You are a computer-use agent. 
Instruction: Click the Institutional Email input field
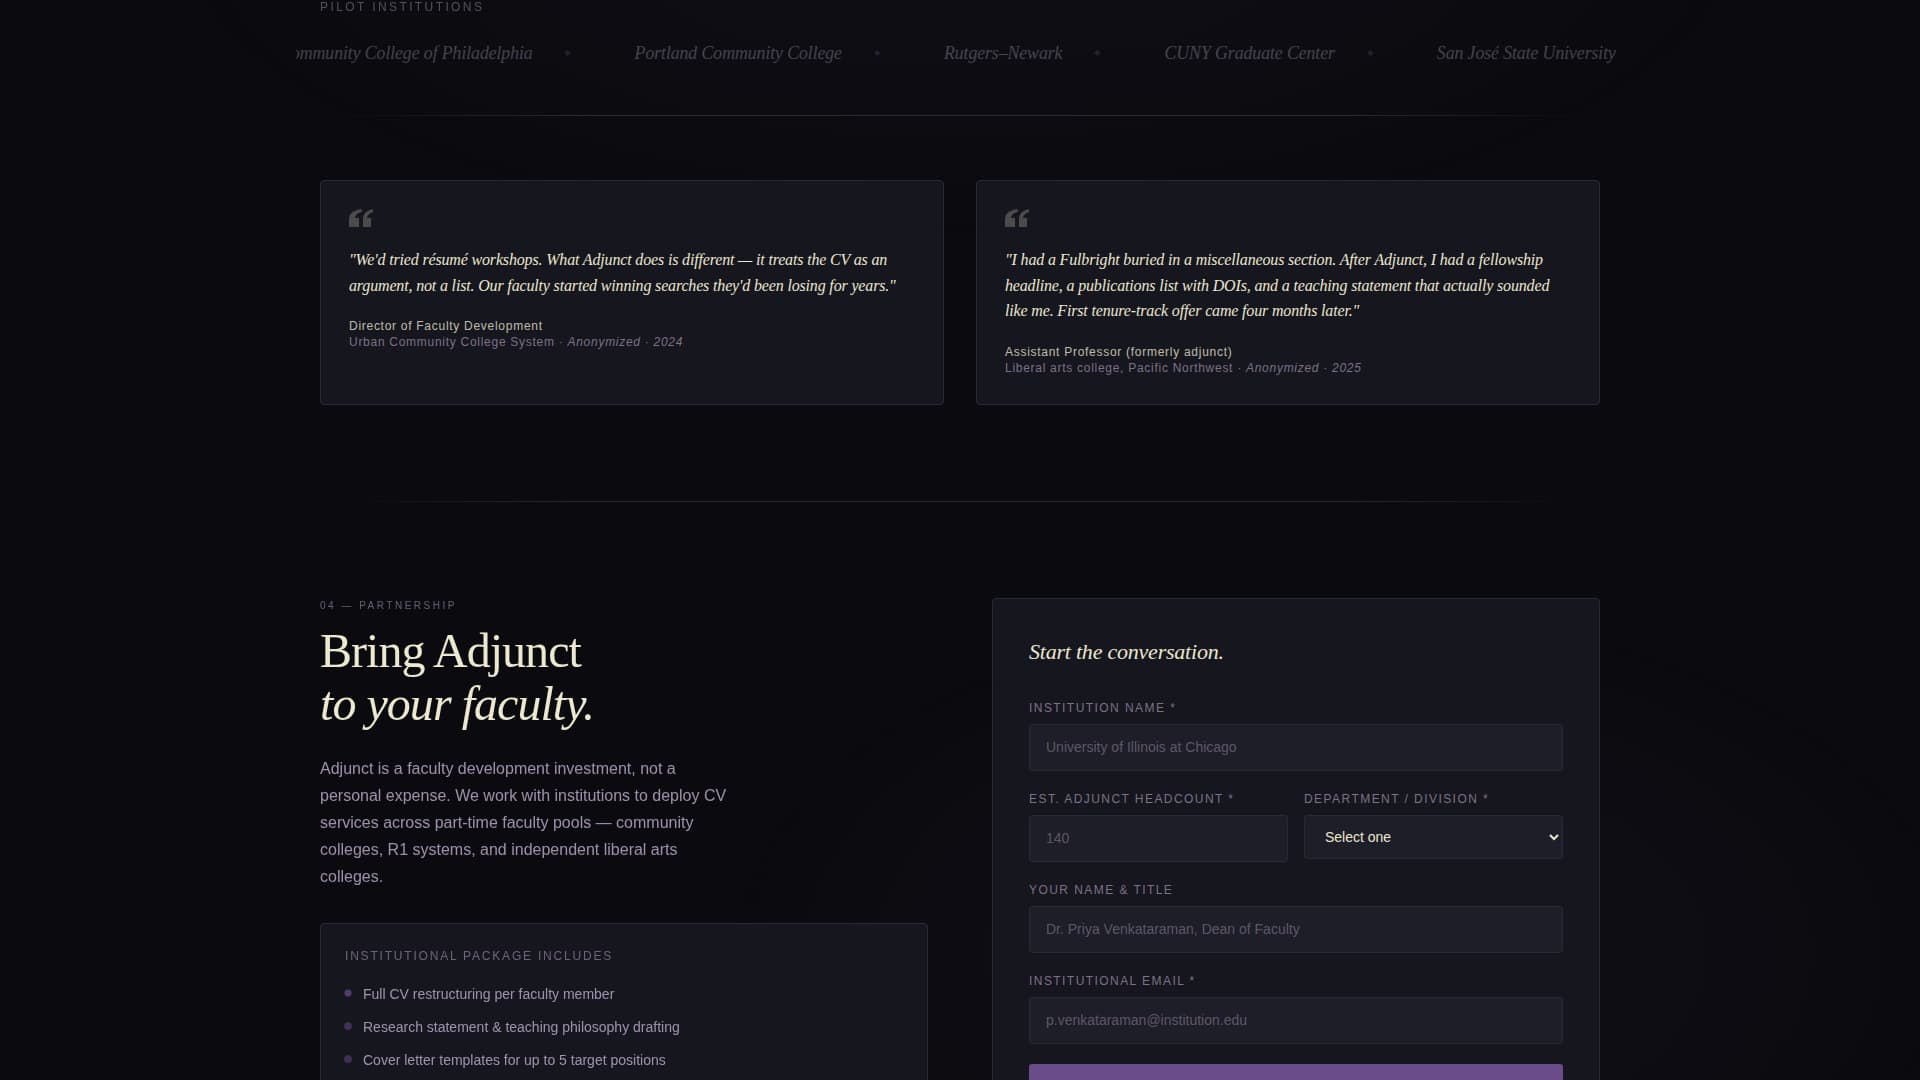click(x=1295, y=1020)
